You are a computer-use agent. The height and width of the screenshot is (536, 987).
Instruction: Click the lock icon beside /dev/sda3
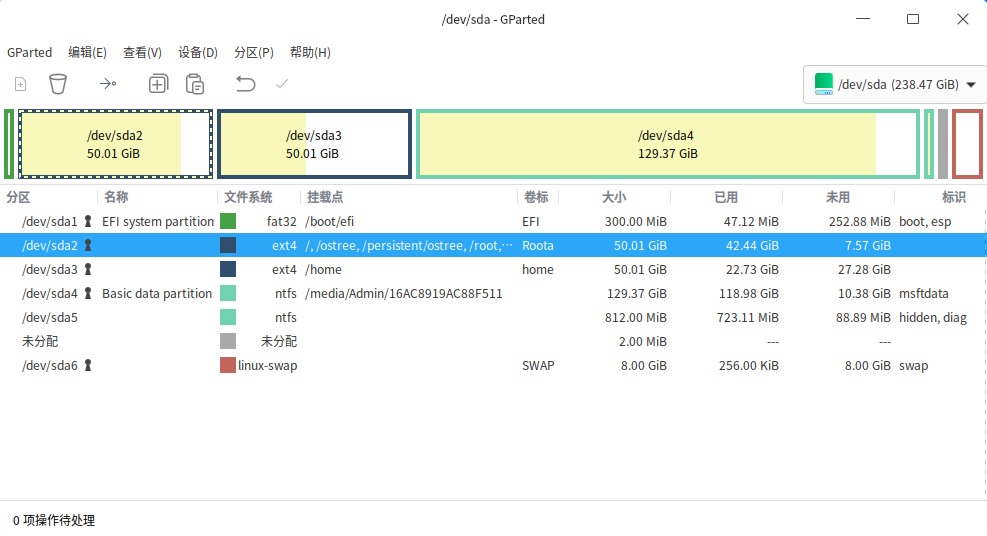tap(88, 269)
